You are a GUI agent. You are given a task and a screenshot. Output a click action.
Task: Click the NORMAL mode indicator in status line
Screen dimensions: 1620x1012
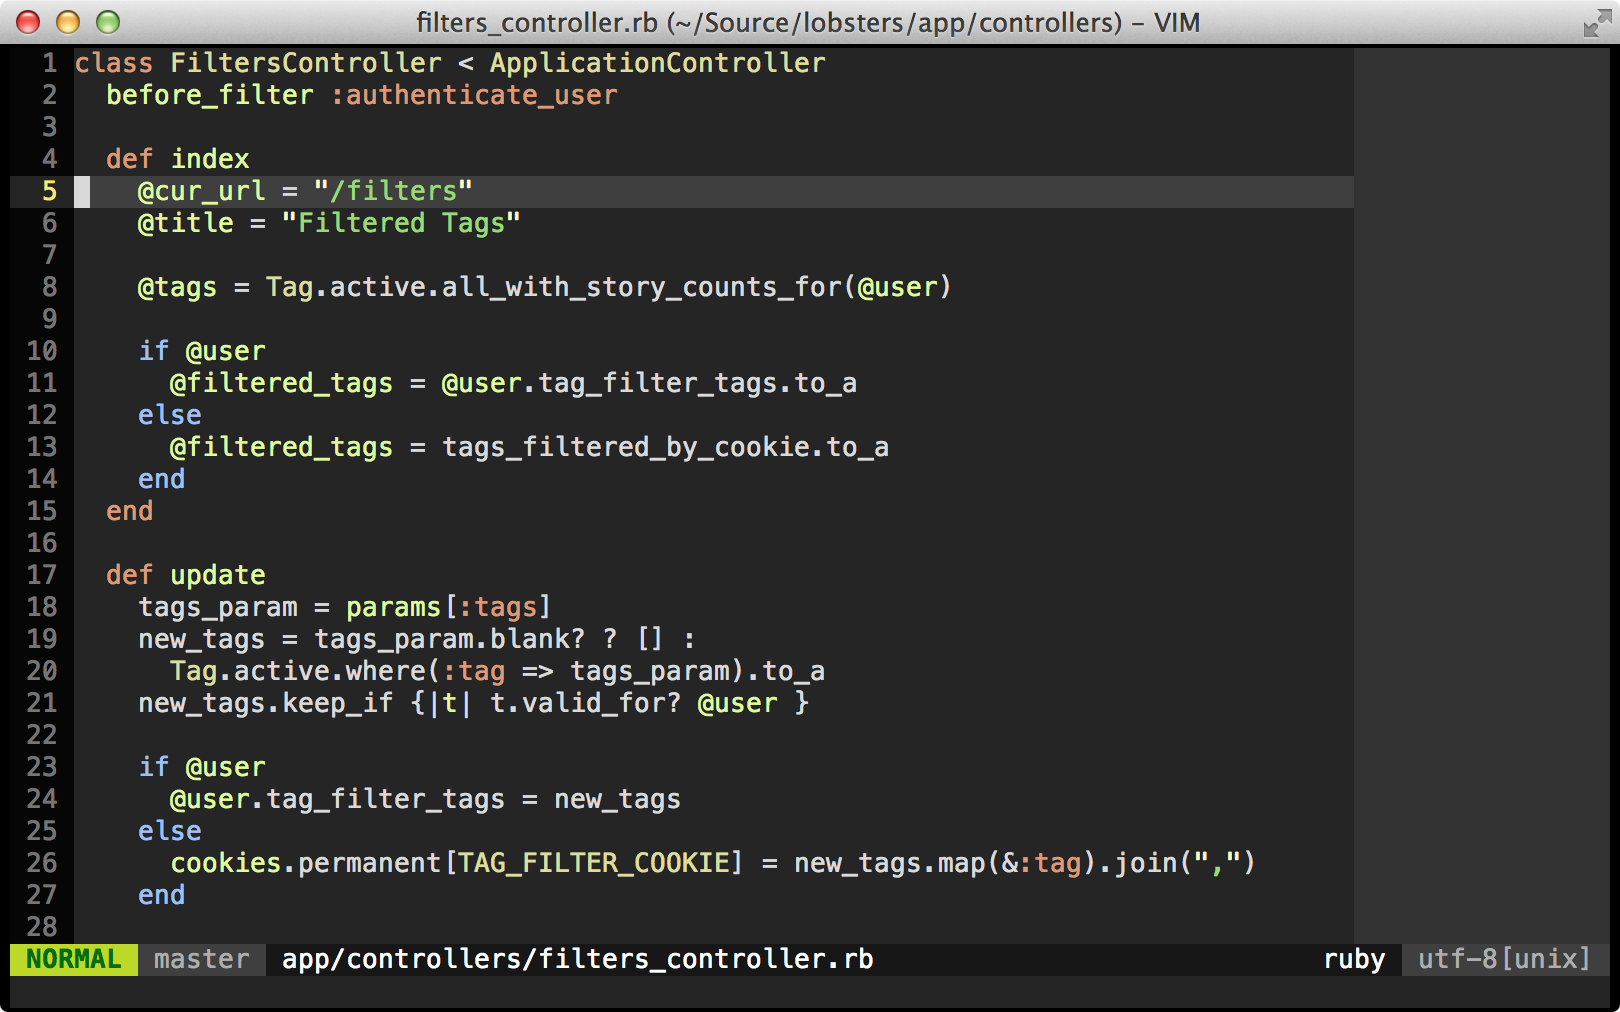[74, 959]
